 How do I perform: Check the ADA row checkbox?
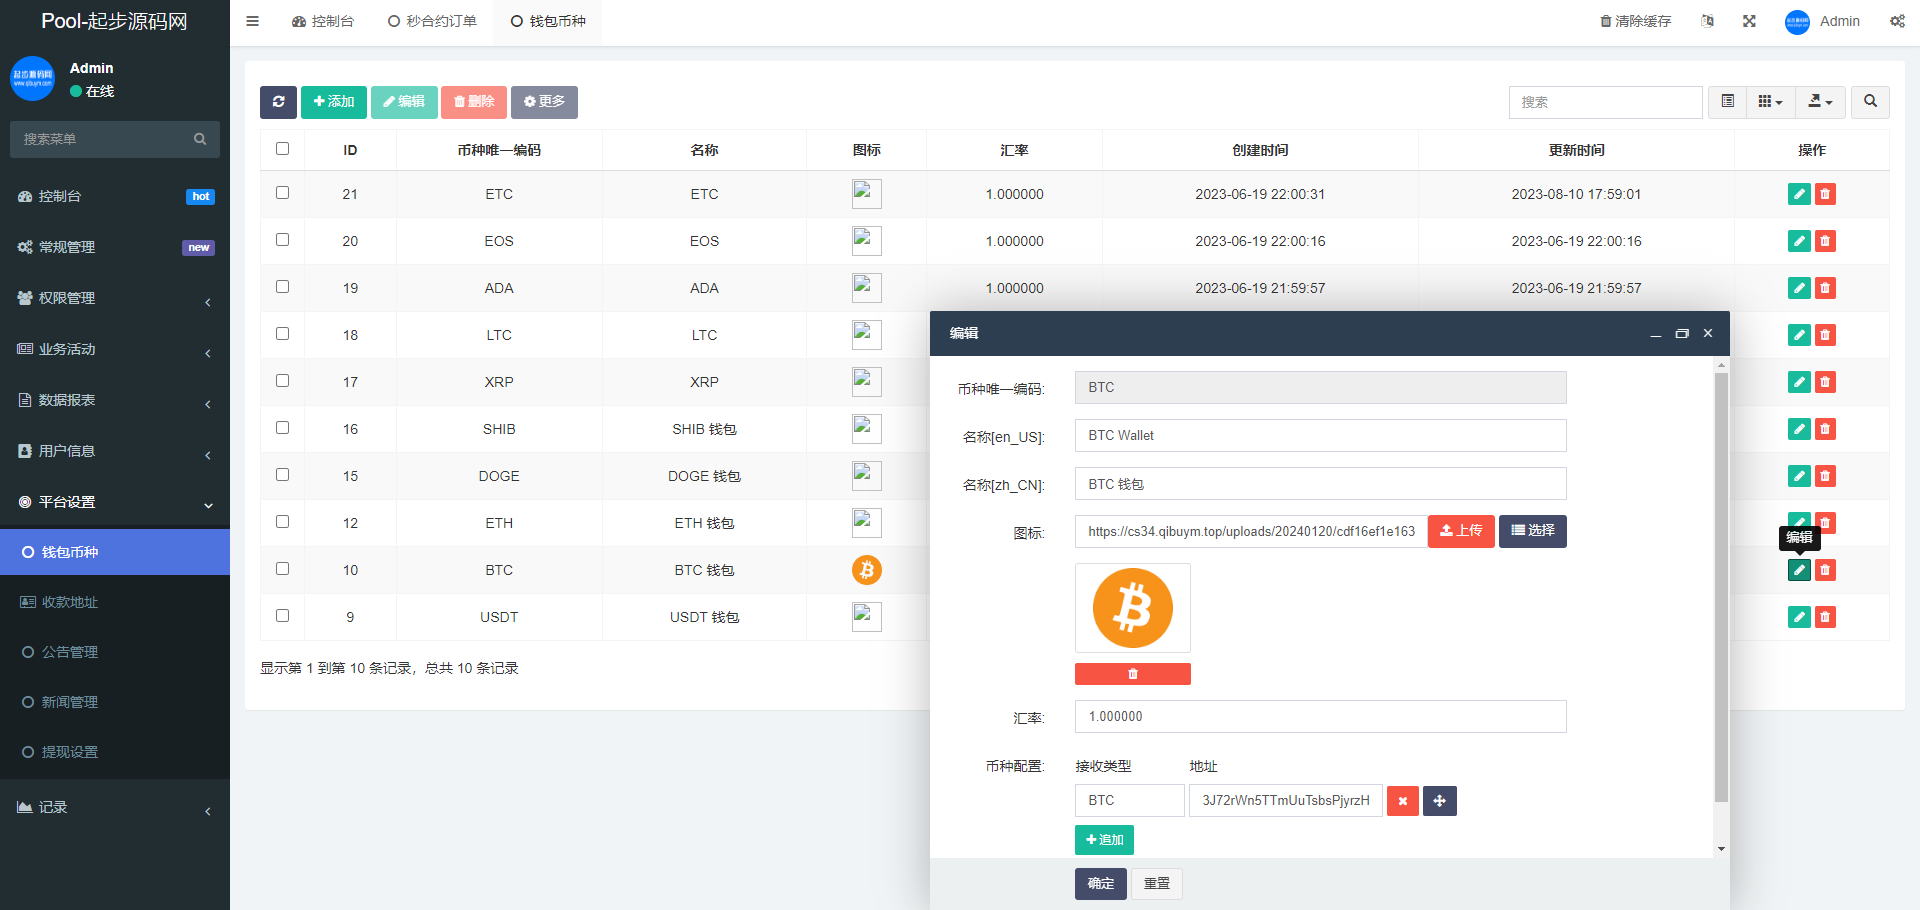pyautogui.click(x=282, y=287)
